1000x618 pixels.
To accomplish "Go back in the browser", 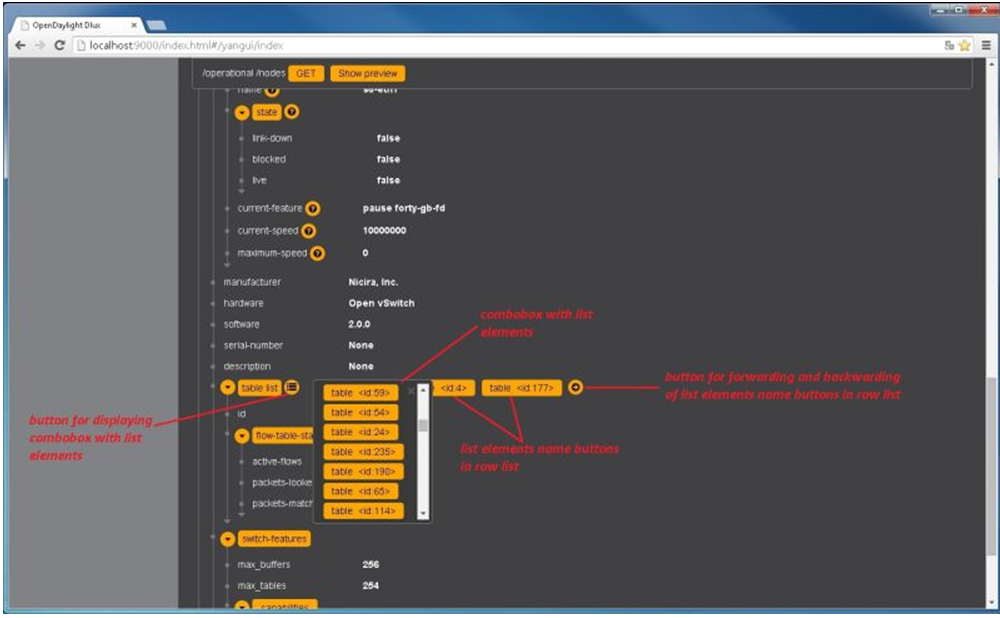I will pyautogui.click(x=20, y=45).
